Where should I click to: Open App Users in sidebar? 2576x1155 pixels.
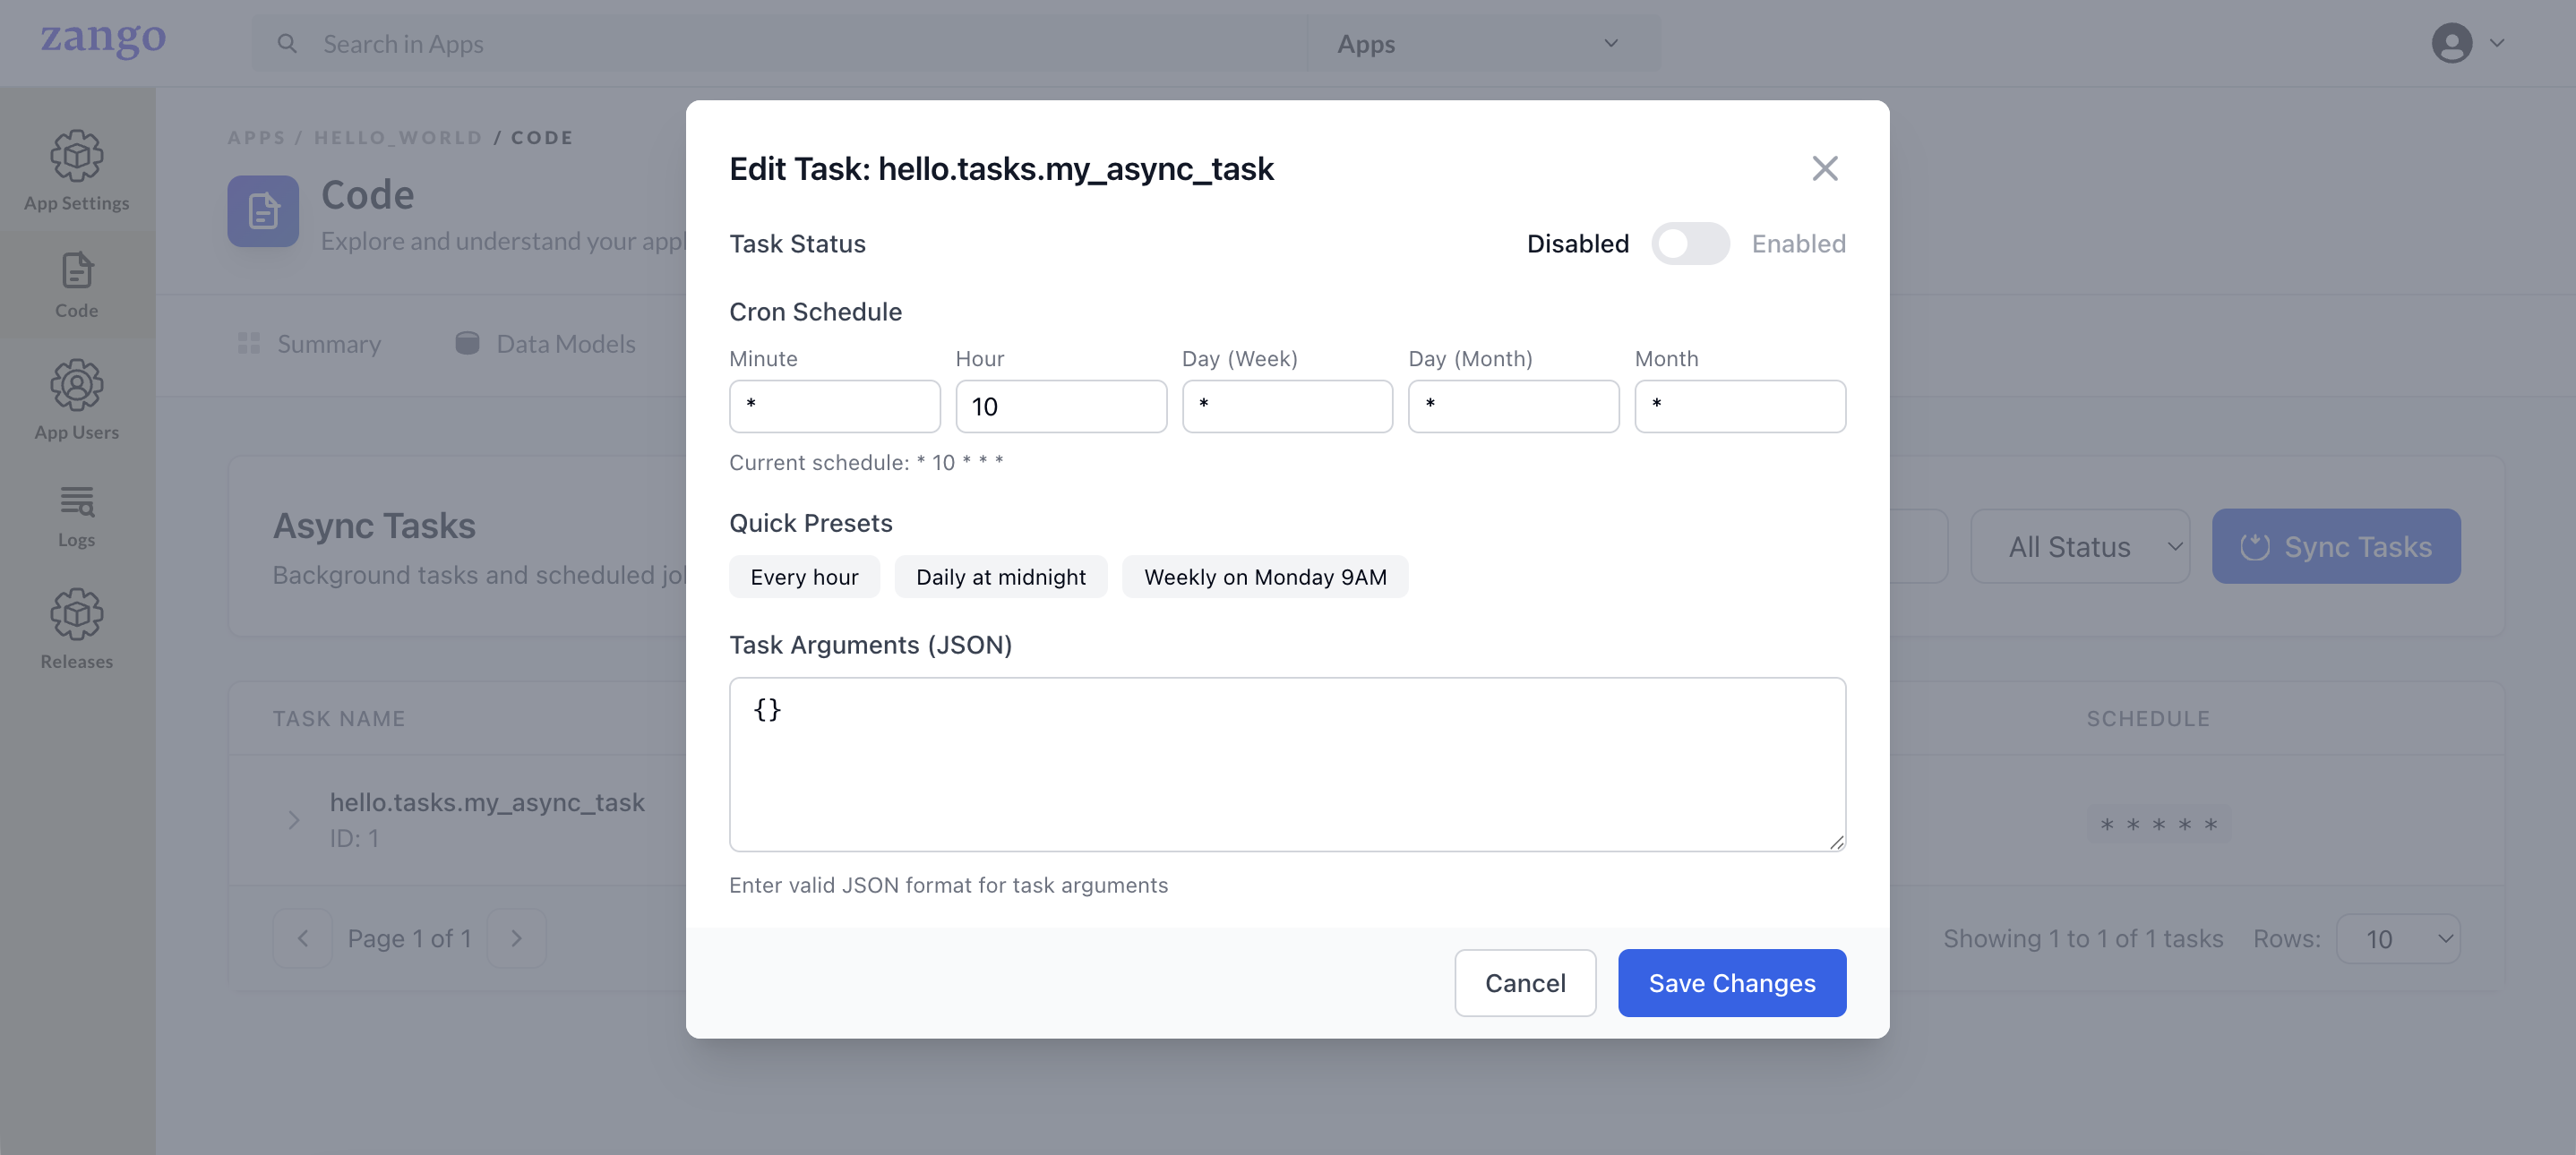click(x=77, y=400)
